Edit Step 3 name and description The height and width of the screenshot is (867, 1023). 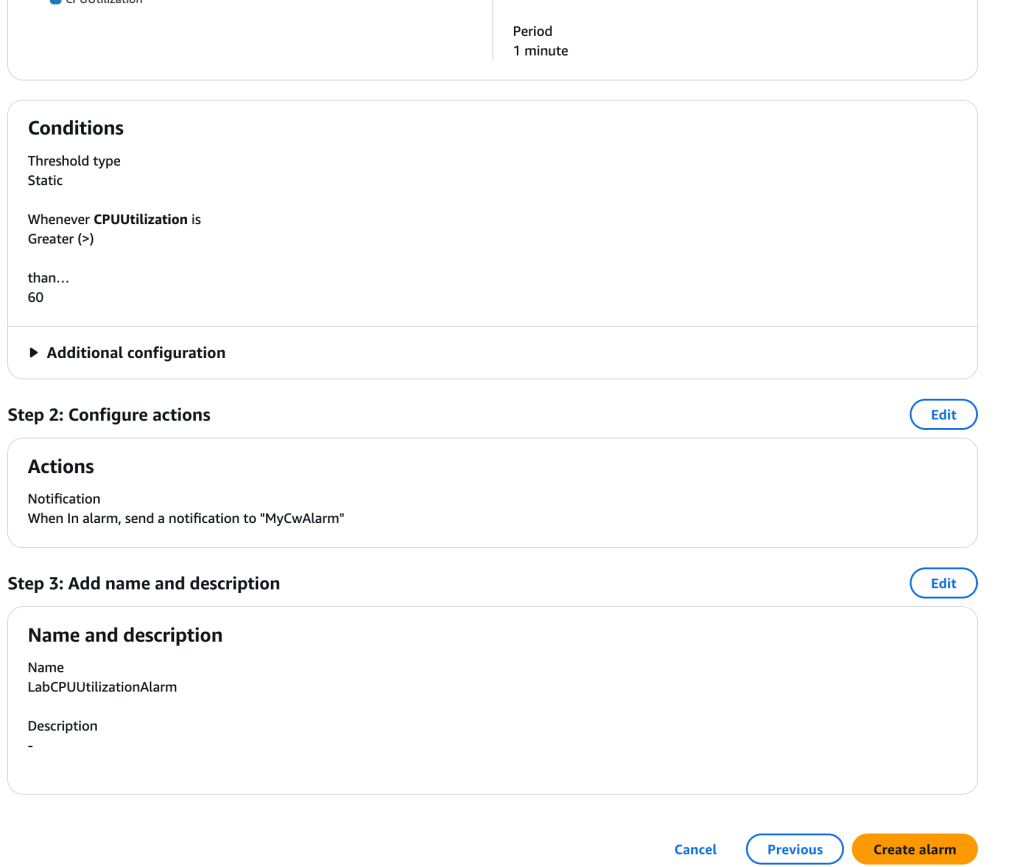click(943, 584)
